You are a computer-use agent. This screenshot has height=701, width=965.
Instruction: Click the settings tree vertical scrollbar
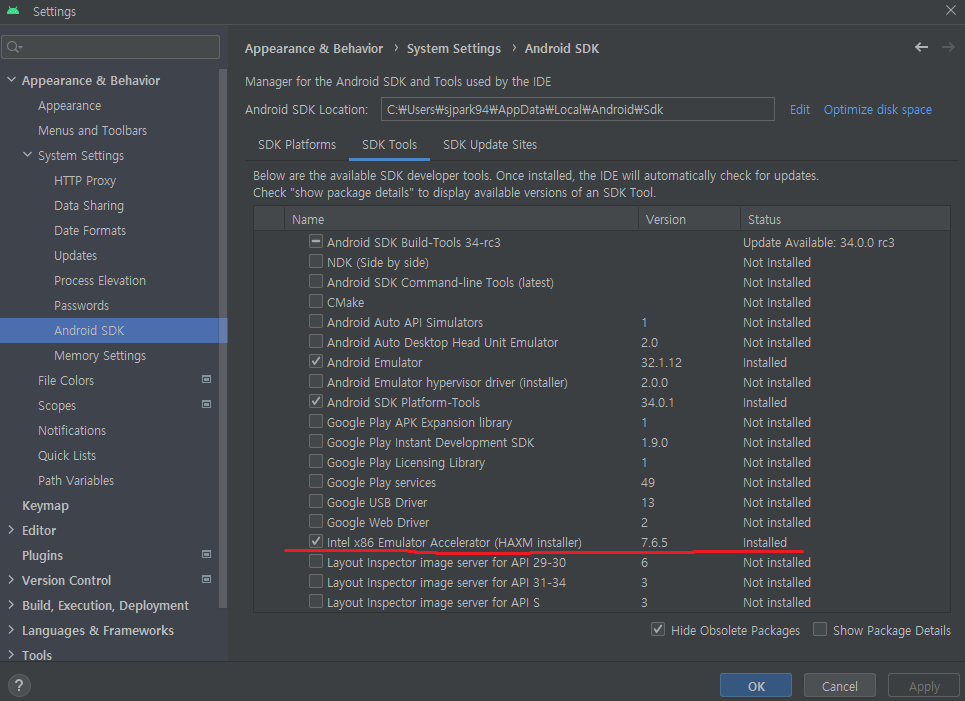pos(223,338)
